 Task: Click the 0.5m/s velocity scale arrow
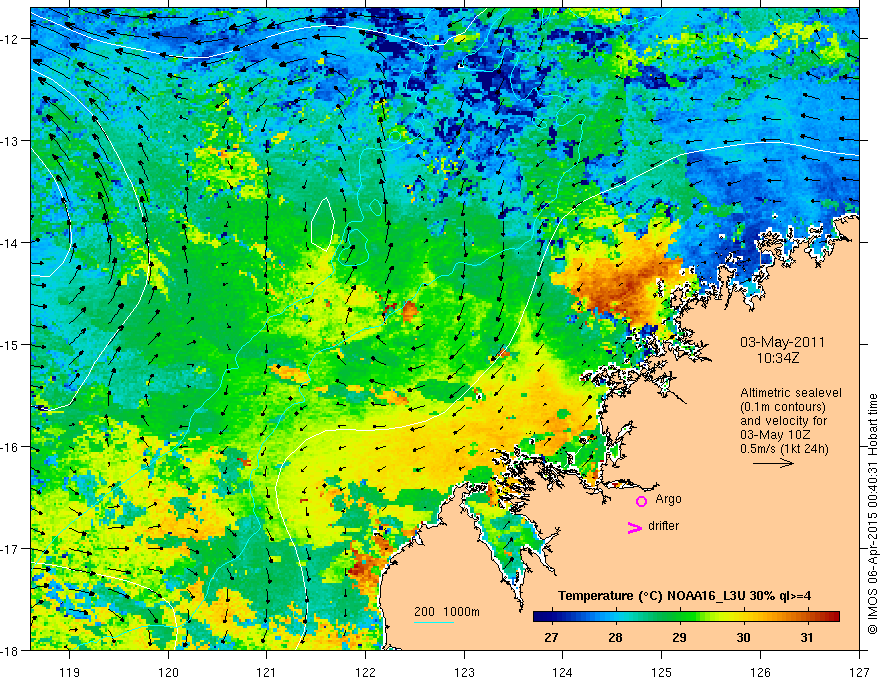pyautogui.click(x=773, y=463)
